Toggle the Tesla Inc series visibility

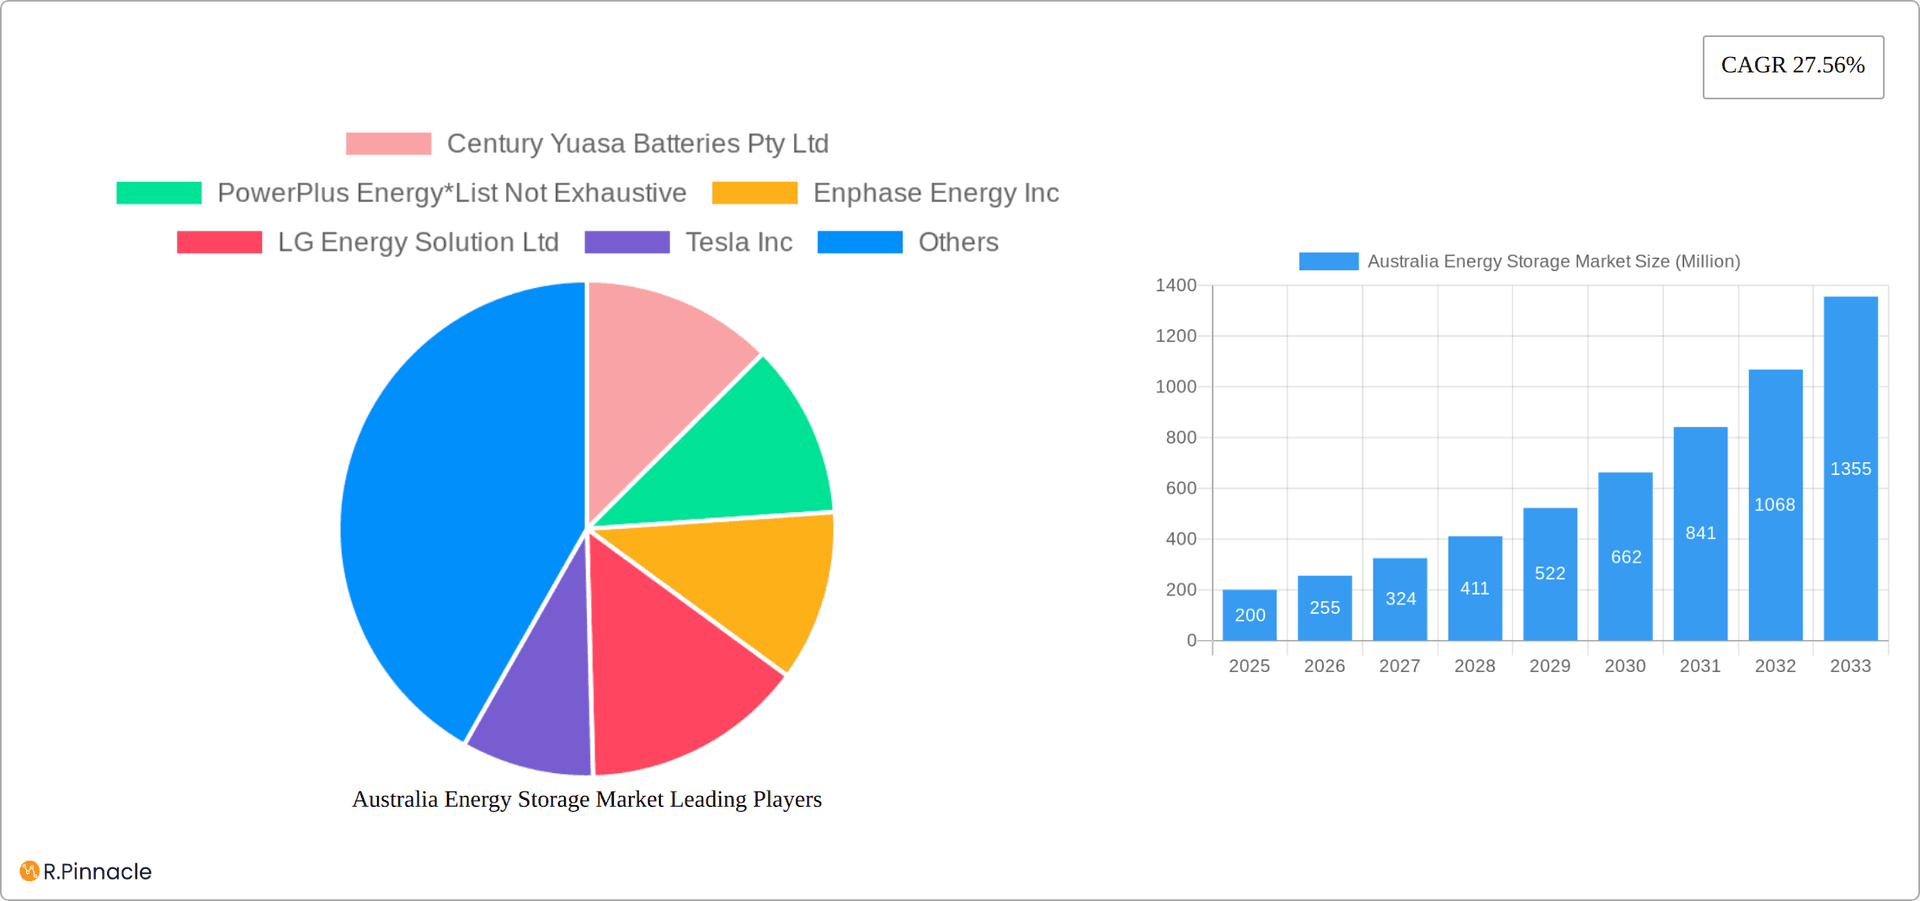click(x=737, y=242)
